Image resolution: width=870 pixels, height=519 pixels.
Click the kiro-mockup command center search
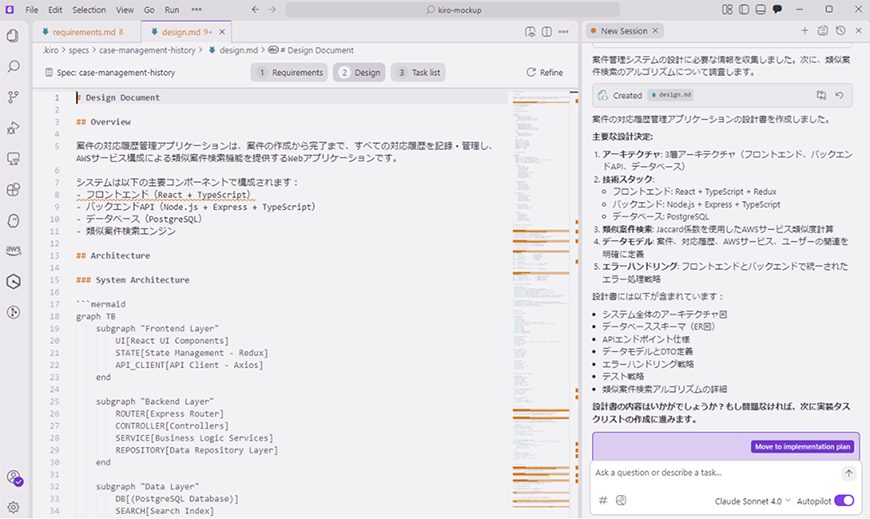click(x=452, y=9)
